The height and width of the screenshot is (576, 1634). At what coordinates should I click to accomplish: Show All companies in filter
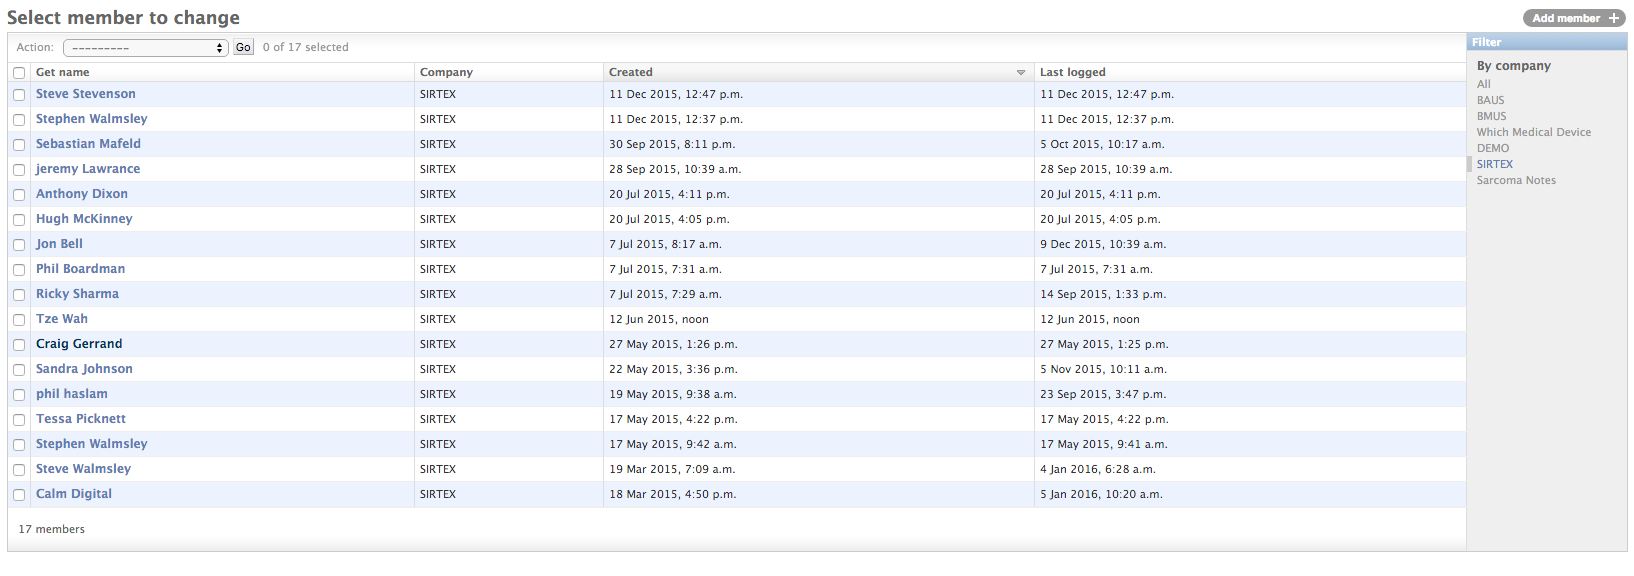coord(1483,84)
